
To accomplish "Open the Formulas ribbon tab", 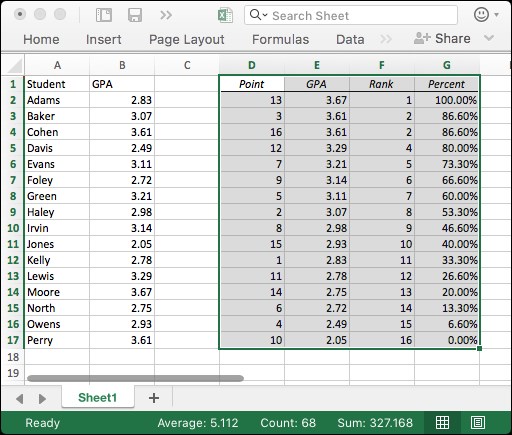I will (x=280, y=39).
